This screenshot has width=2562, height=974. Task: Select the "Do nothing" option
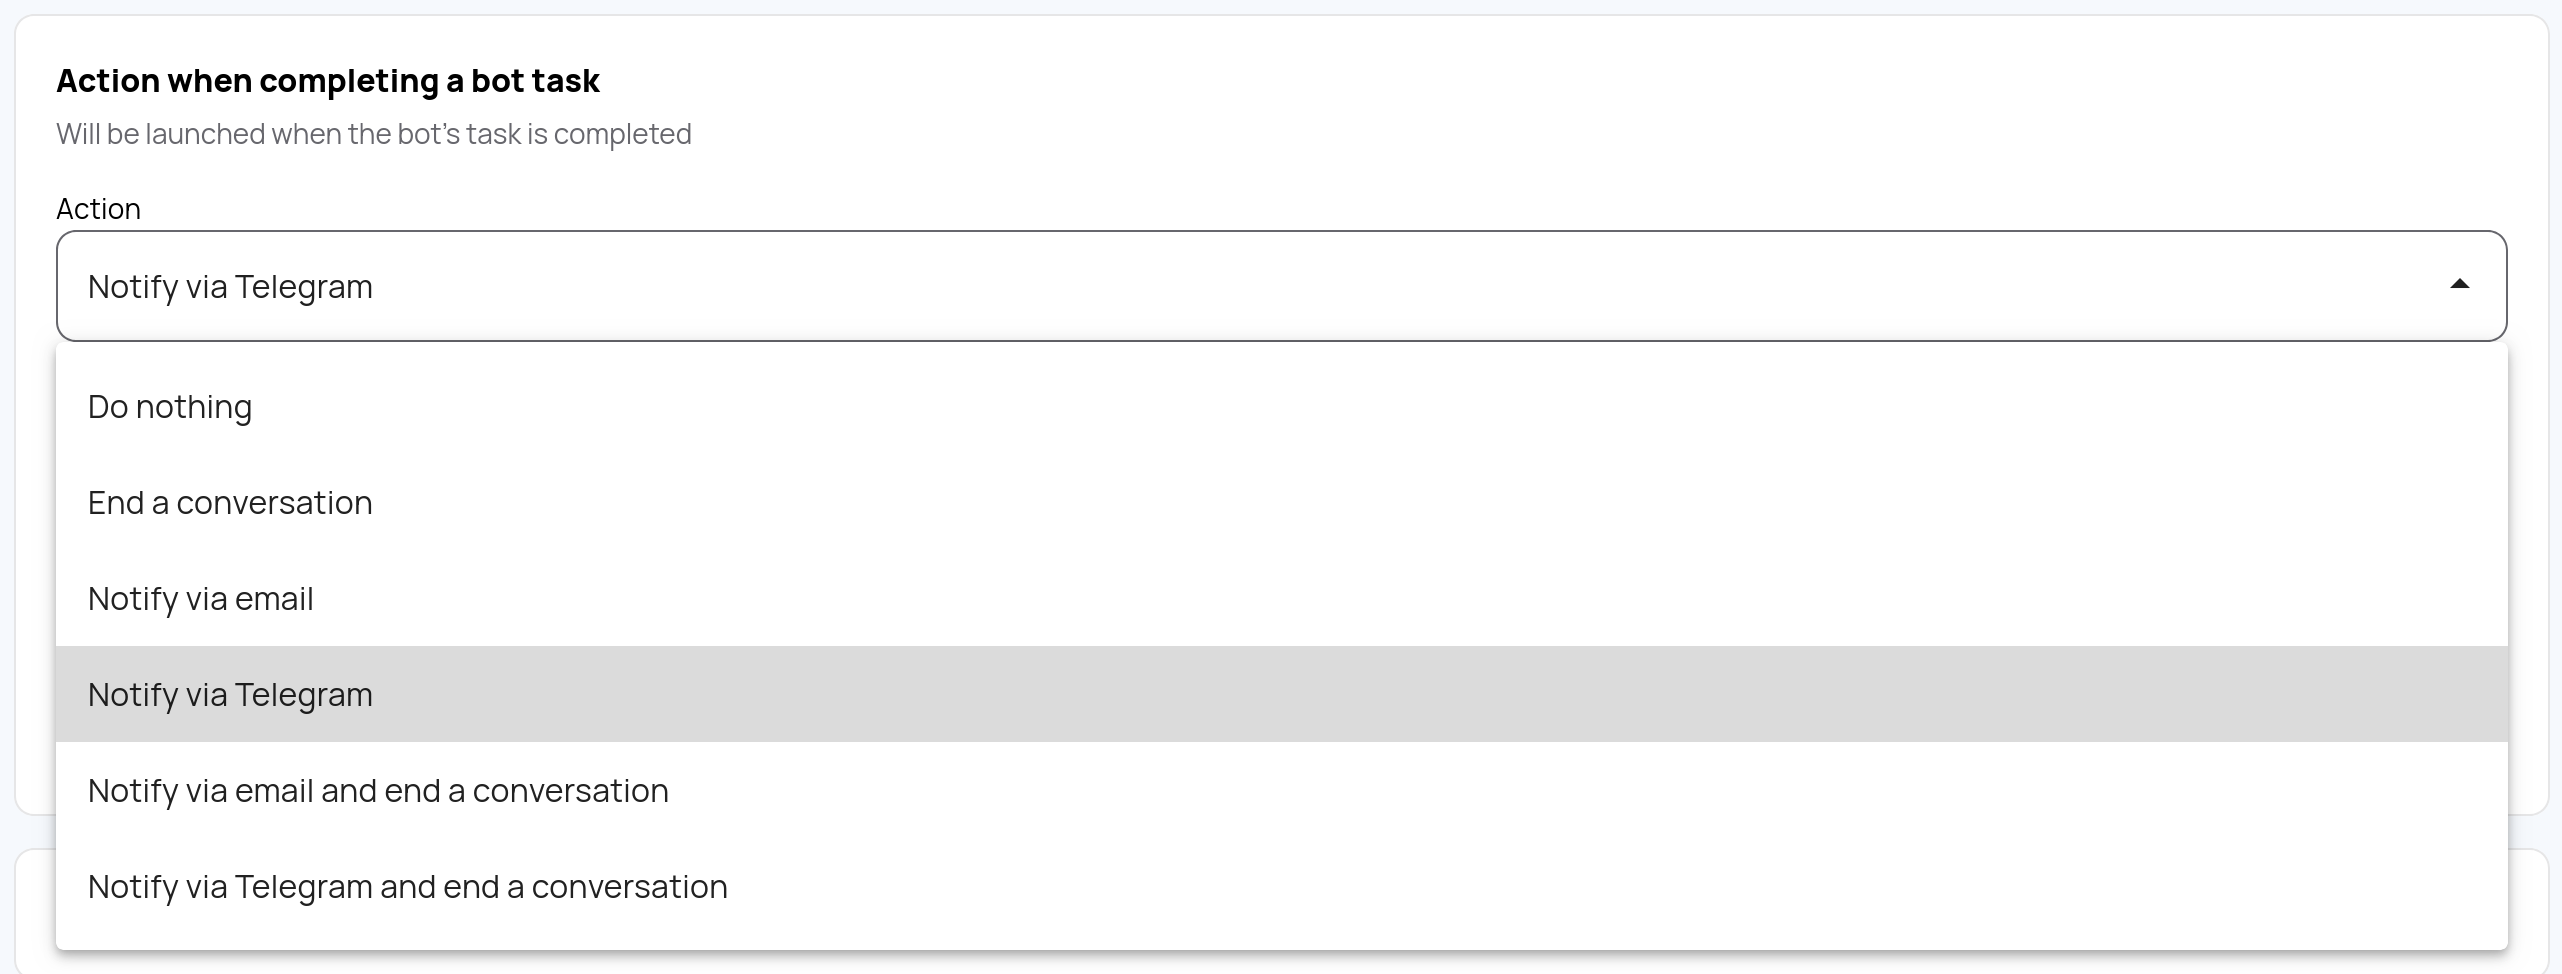point(170,407)
